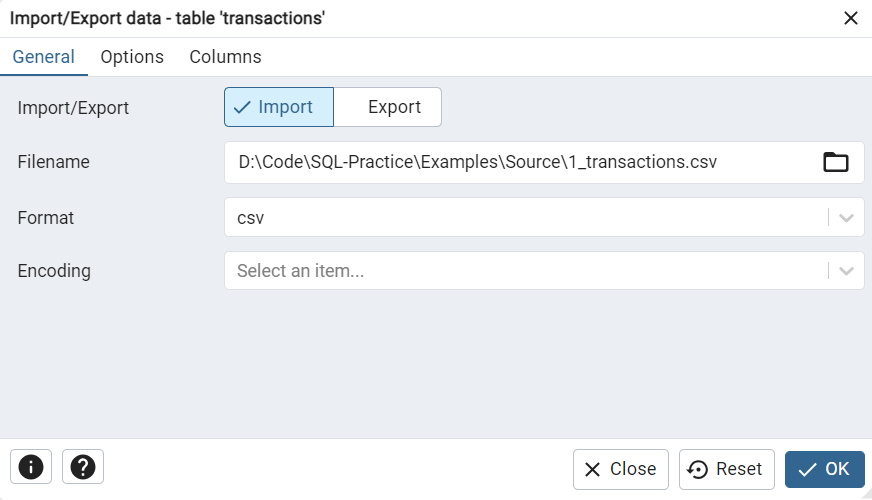This screenshot has height=500, width=872.
Task: Click the Reset button
Action: point(726,469)
